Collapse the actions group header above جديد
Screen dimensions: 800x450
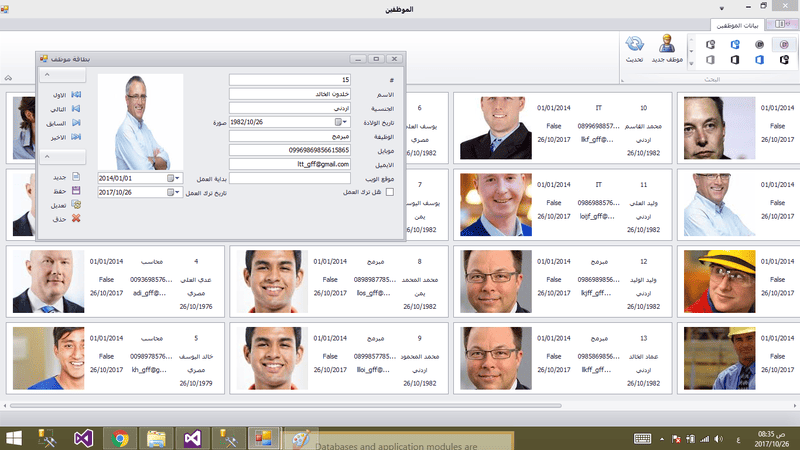[47, 156]
